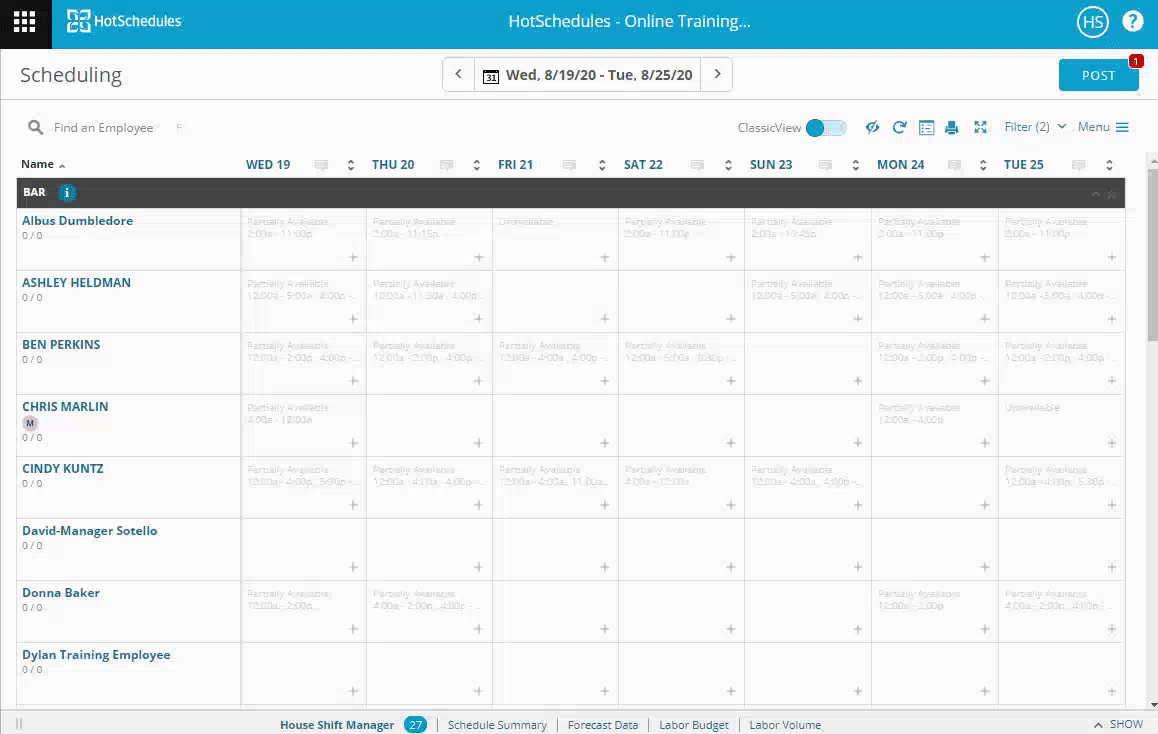Open the hamburger Menu
This screenshot has width=1158, height=734.
click(x=1103, y=127)
